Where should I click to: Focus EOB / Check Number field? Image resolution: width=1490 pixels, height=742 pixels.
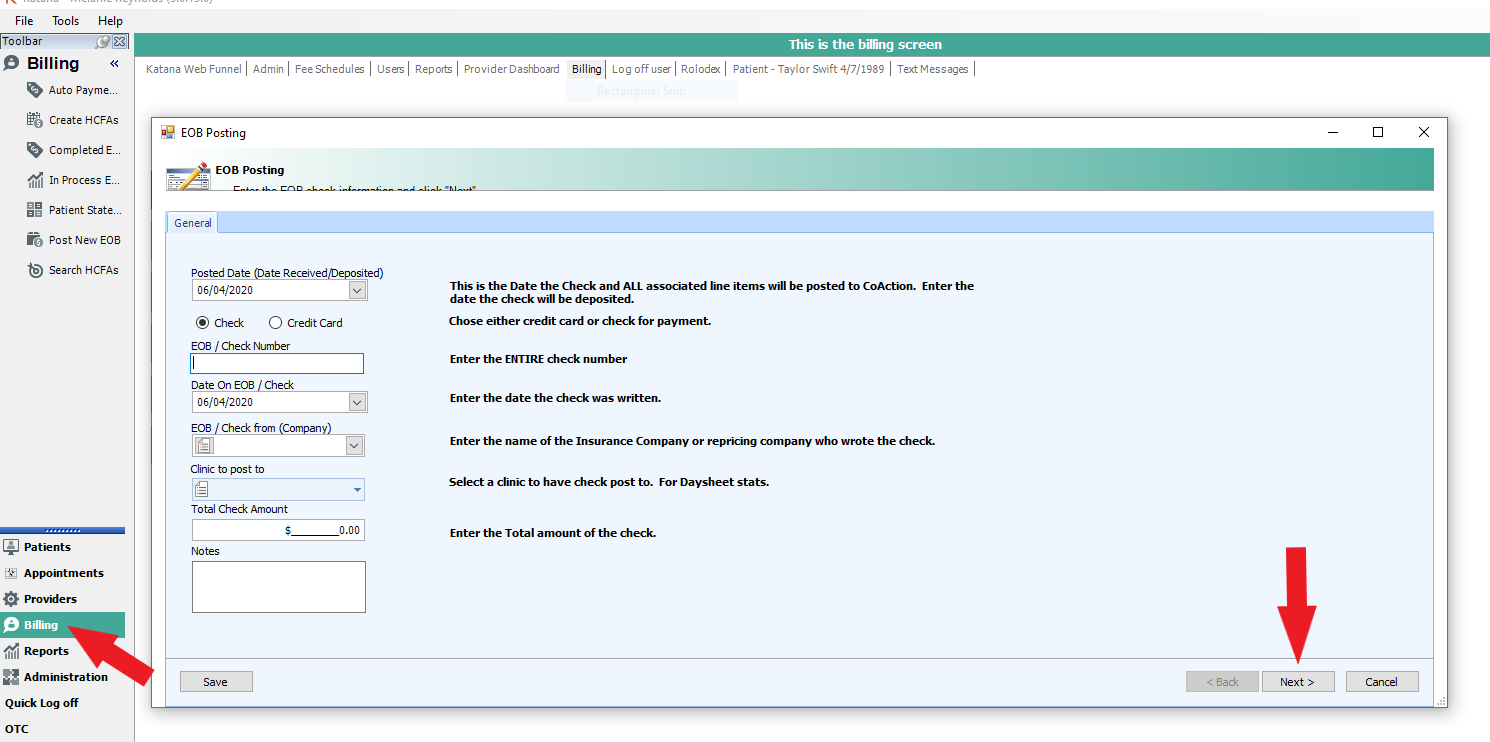tap(278, 364)
